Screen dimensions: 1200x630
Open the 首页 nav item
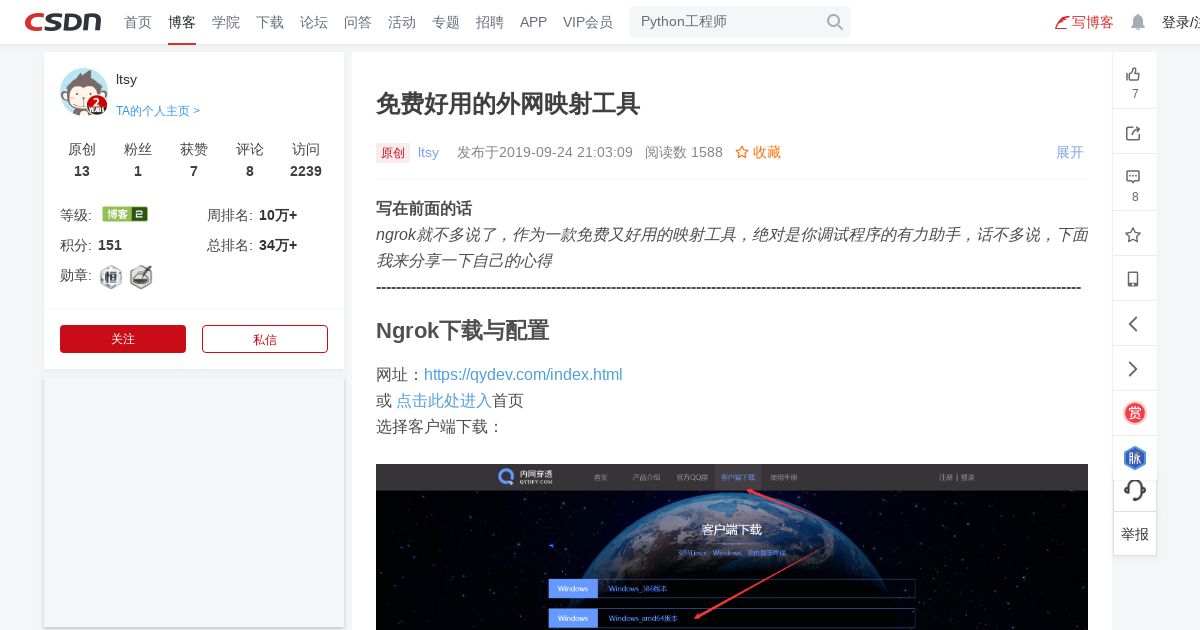pyautogui.click(x=138, y=22)
